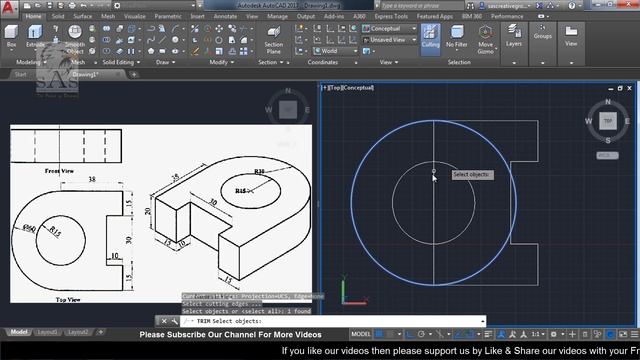Add a new drawing tab with plus button
The width and height of the screenshot is (640, 360).
click(133, 74)
